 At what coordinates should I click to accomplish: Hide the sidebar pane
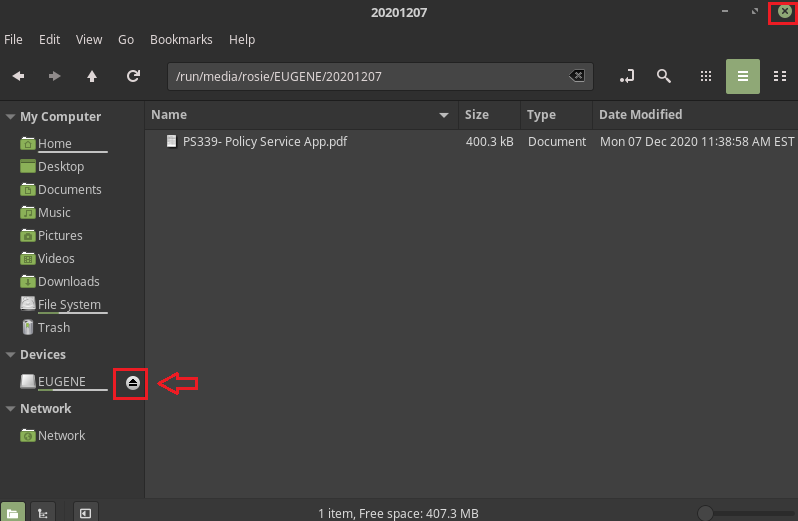(x=86, y=513)
